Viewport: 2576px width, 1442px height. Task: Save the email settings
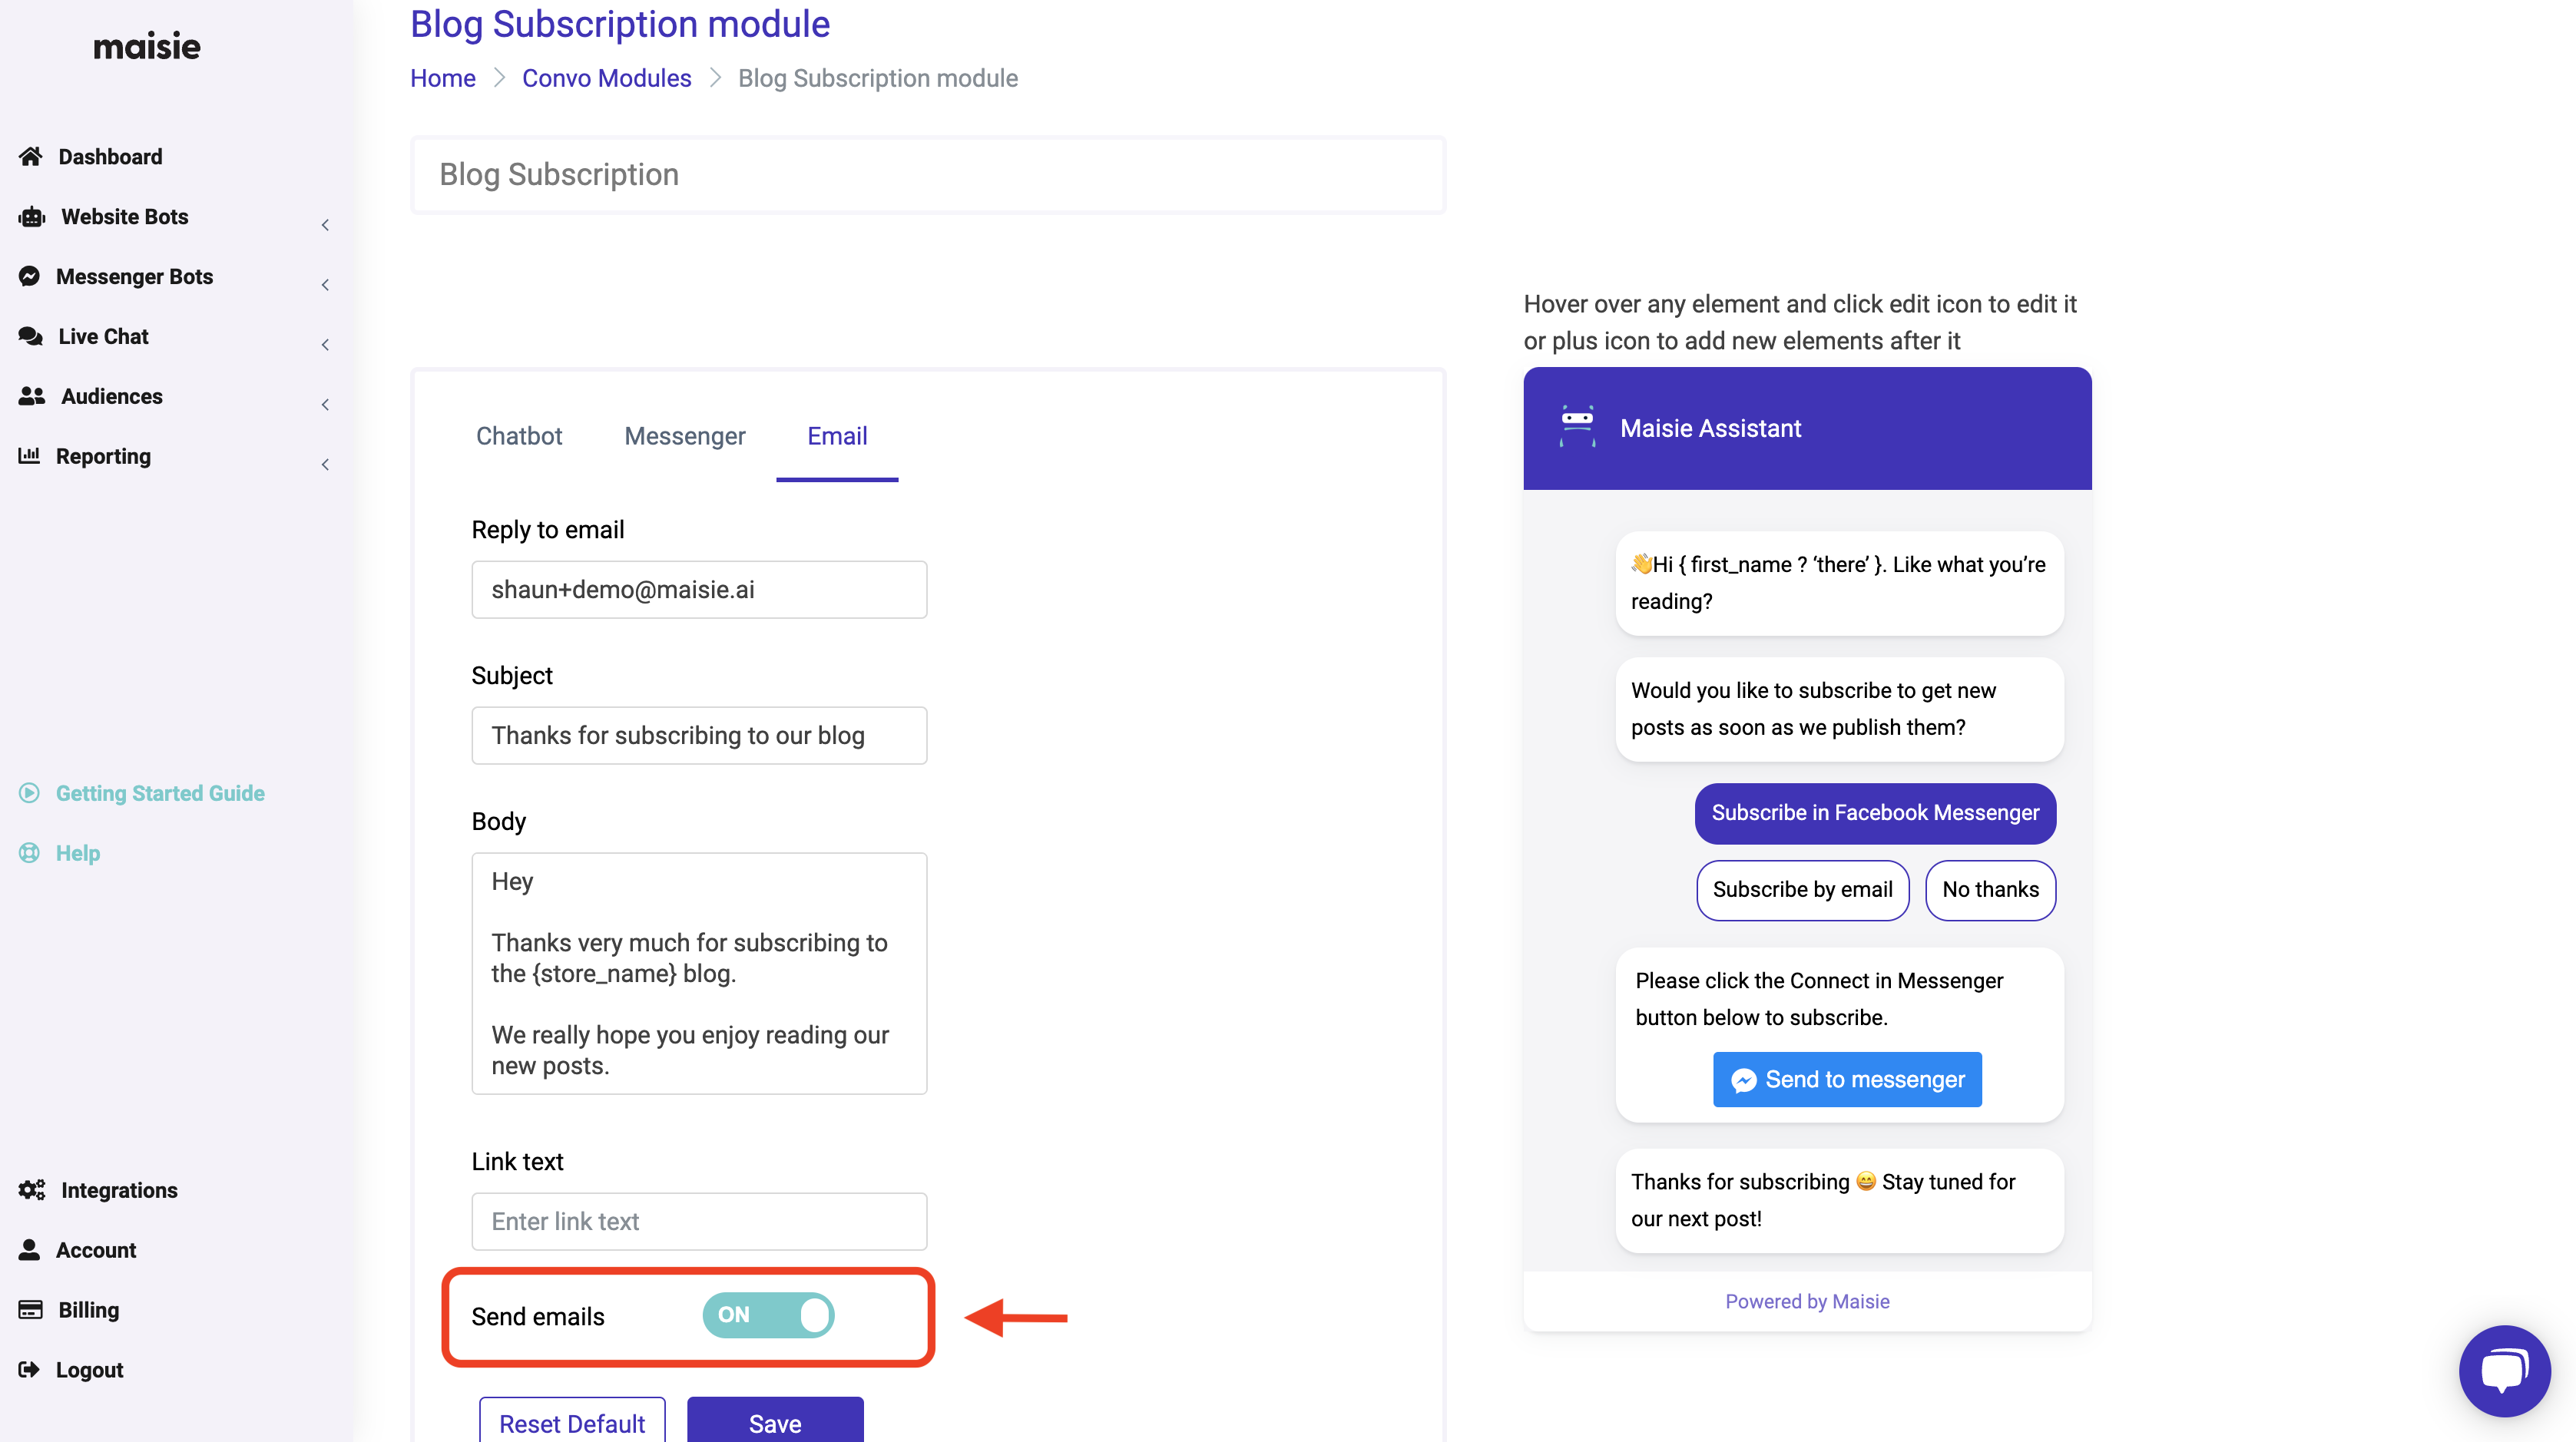[775, 1423]
